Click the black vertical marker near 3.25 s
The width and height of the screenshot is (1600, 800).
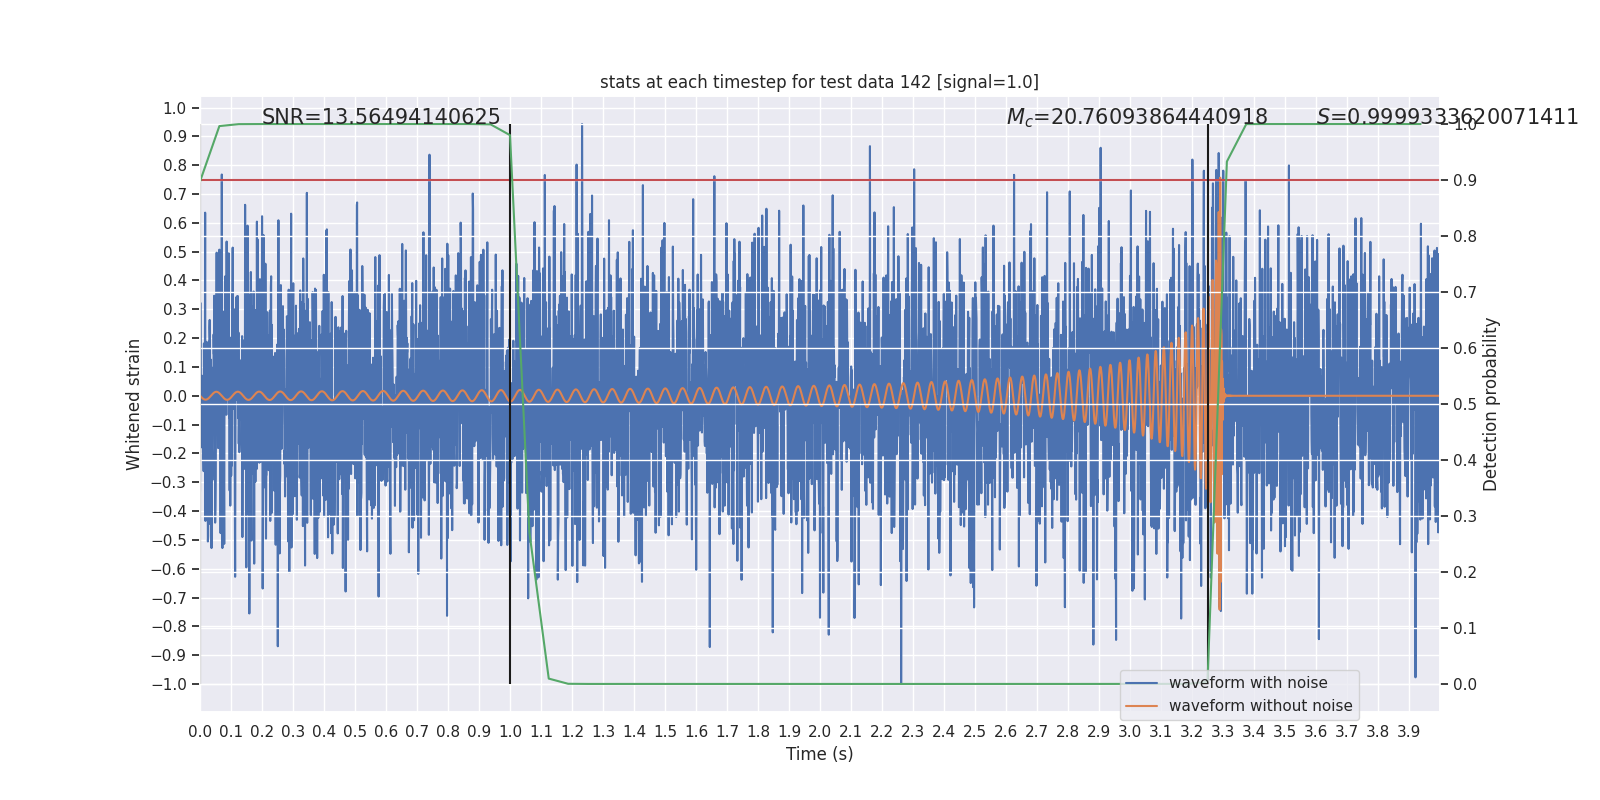1208,404
